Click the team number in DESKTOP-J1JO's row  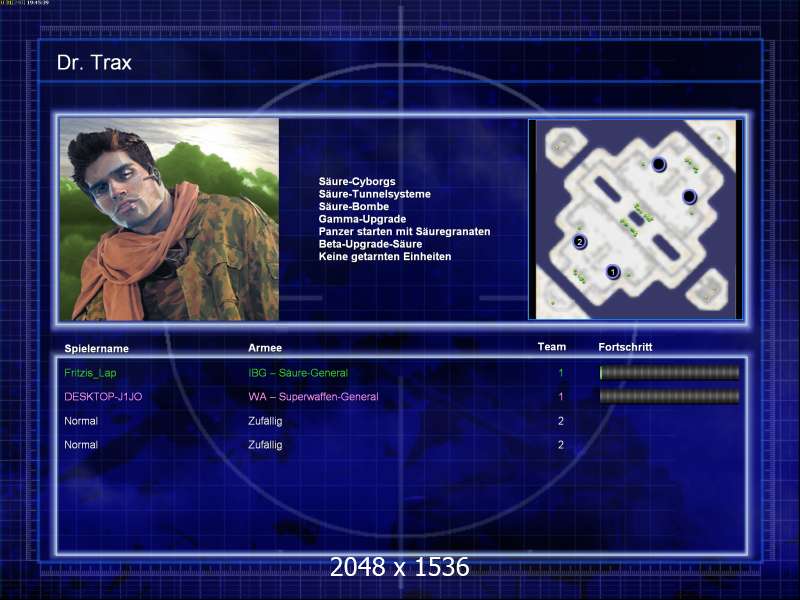click(561, 396)
